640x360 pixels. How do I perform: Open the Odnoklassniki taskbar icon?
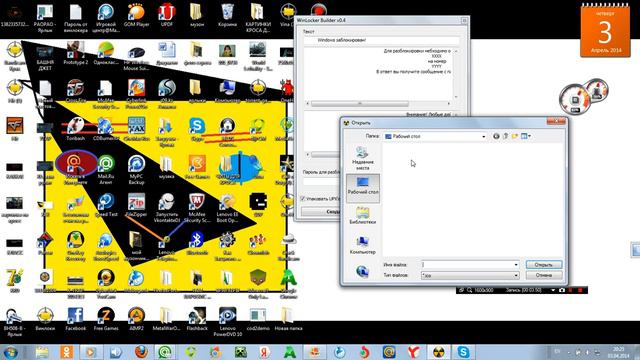pos(67,352)
